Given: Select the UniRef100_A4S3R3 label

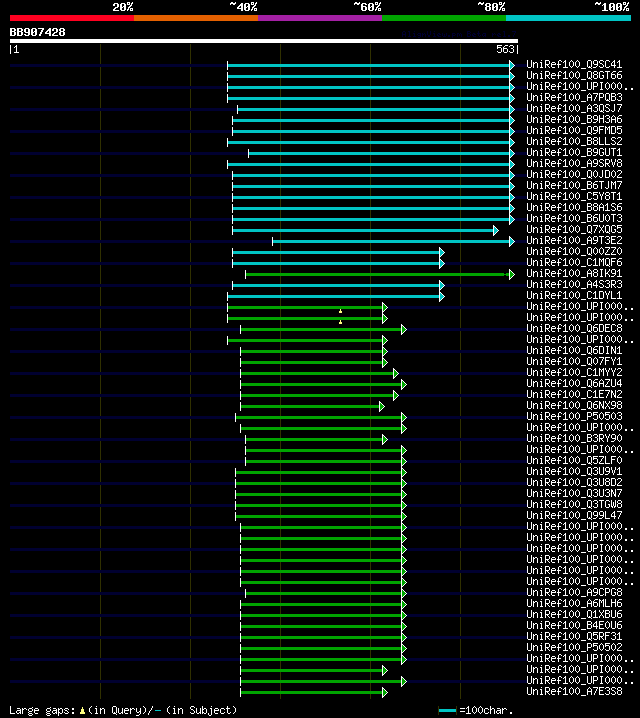Looking at the screenshot, I should pyautogui.click(x=574, y=284).
